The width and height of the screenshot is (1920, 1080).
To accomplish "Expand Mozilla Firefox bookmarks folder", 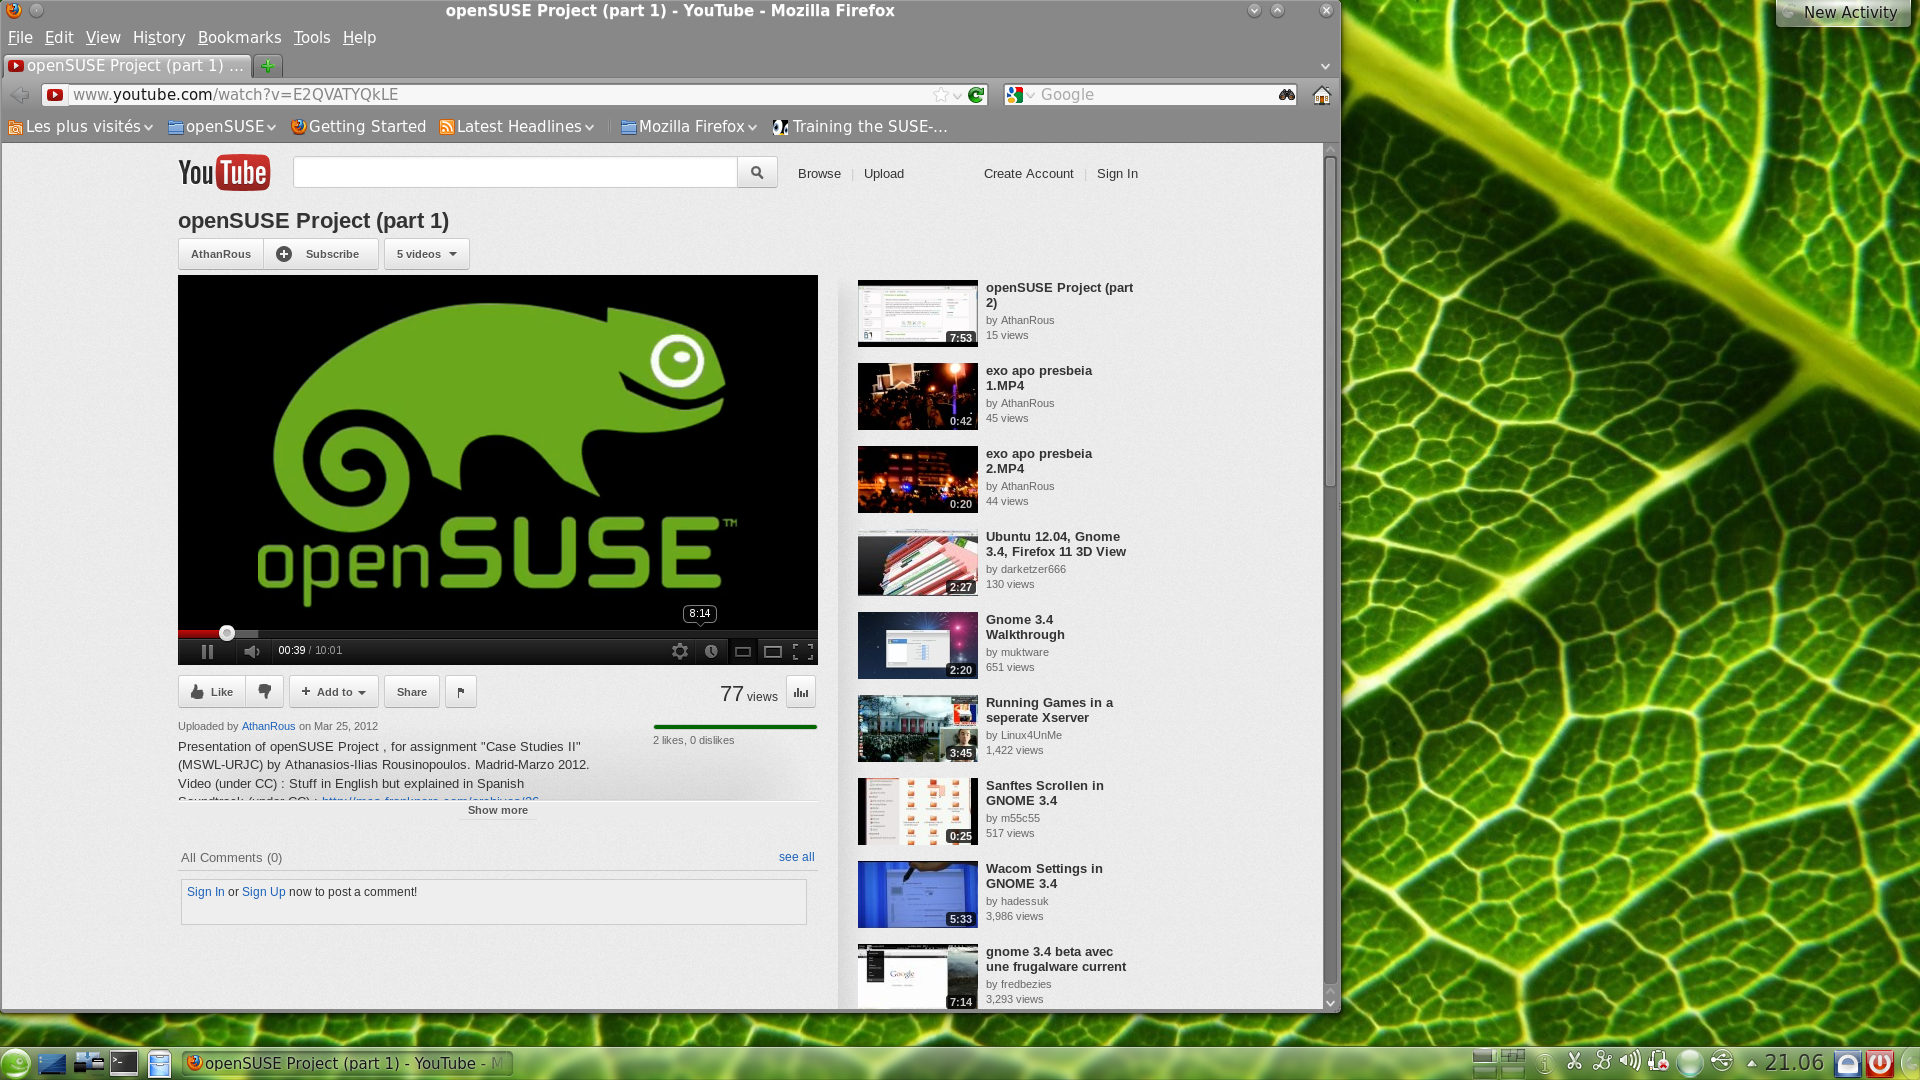I will pos(689,127).
